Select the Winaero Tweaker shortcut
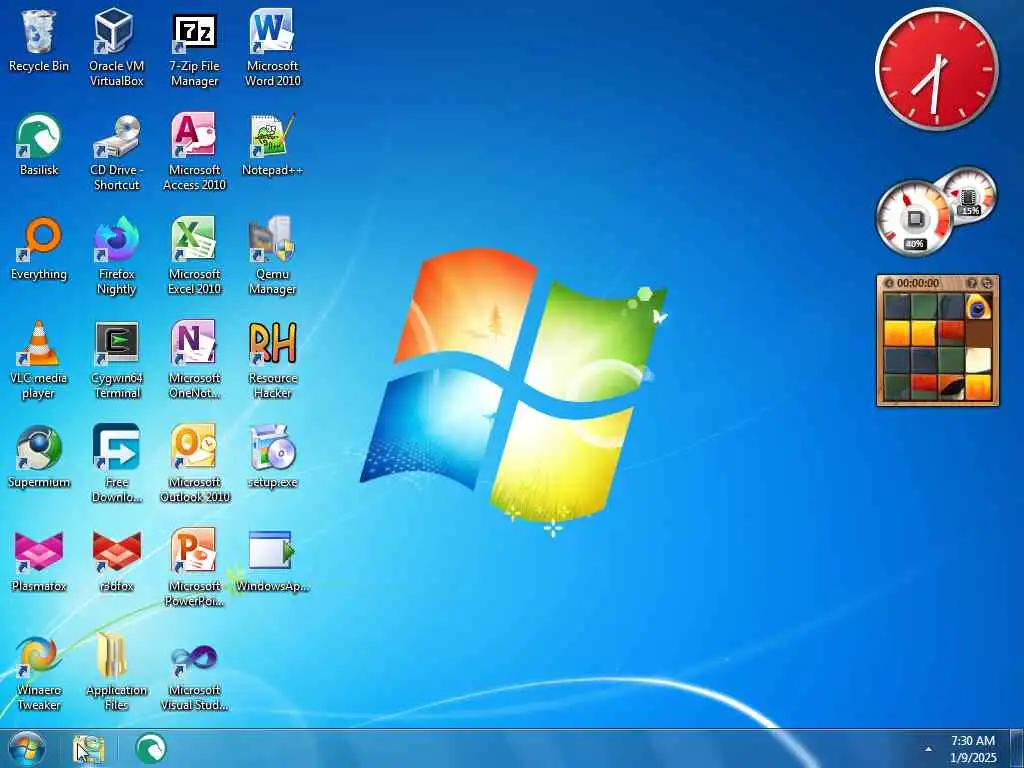 tap(39, 672)
